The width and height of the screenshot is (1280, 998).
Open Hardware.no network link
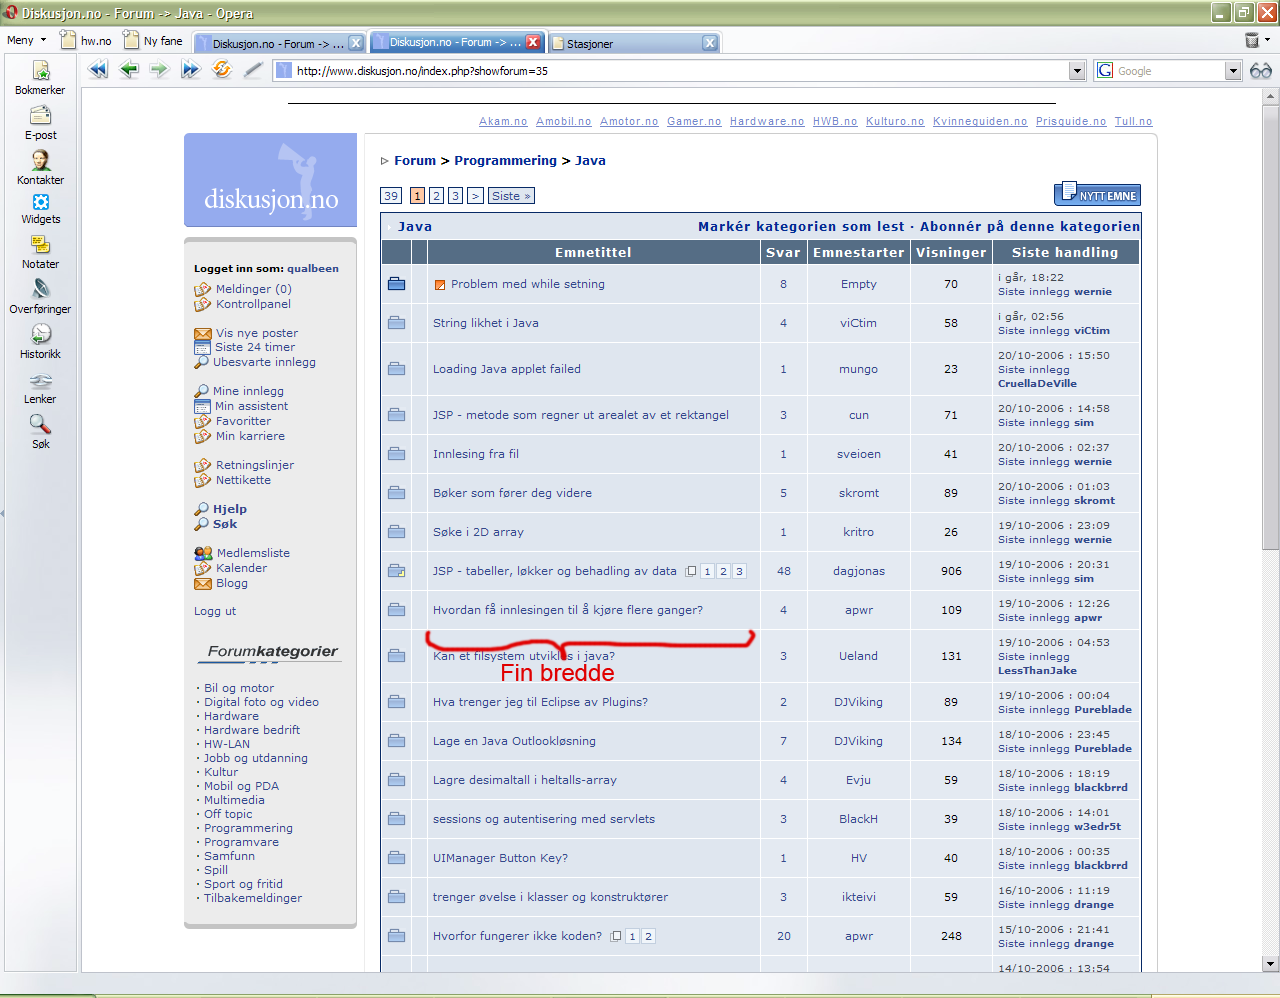(x=767, y=121)
